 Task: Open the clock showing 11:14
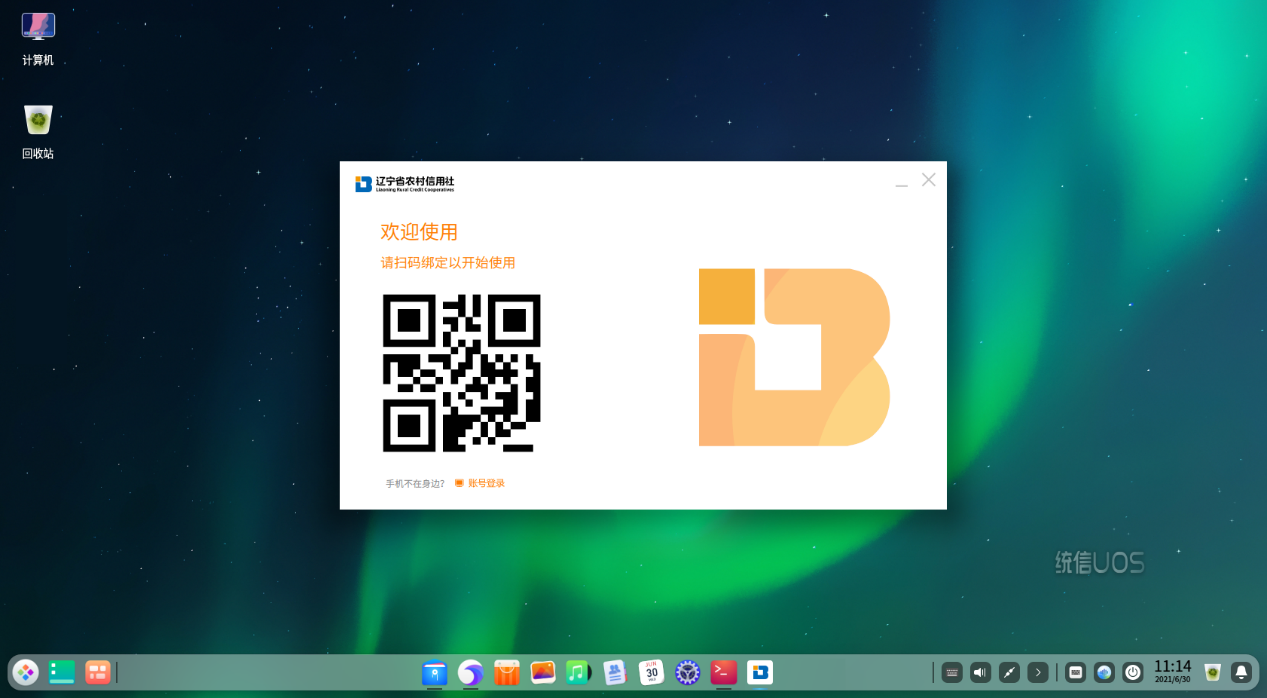(x=1173, y=671)
